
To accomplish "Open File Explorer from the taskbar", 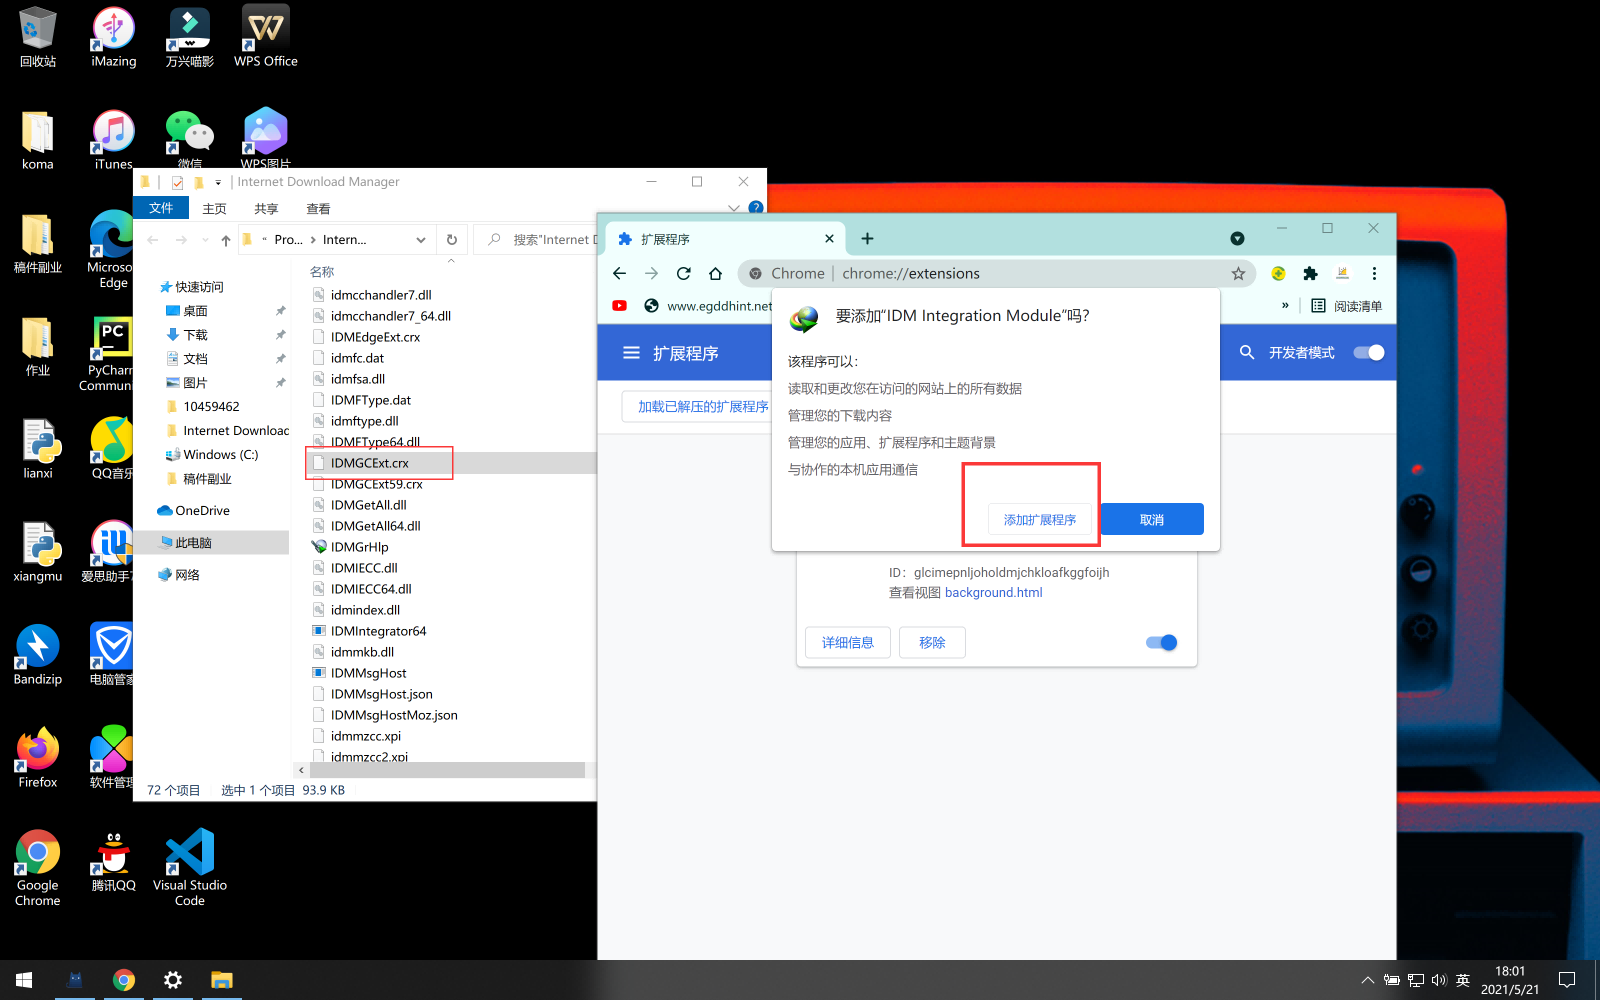I will (x=222, y=980).
